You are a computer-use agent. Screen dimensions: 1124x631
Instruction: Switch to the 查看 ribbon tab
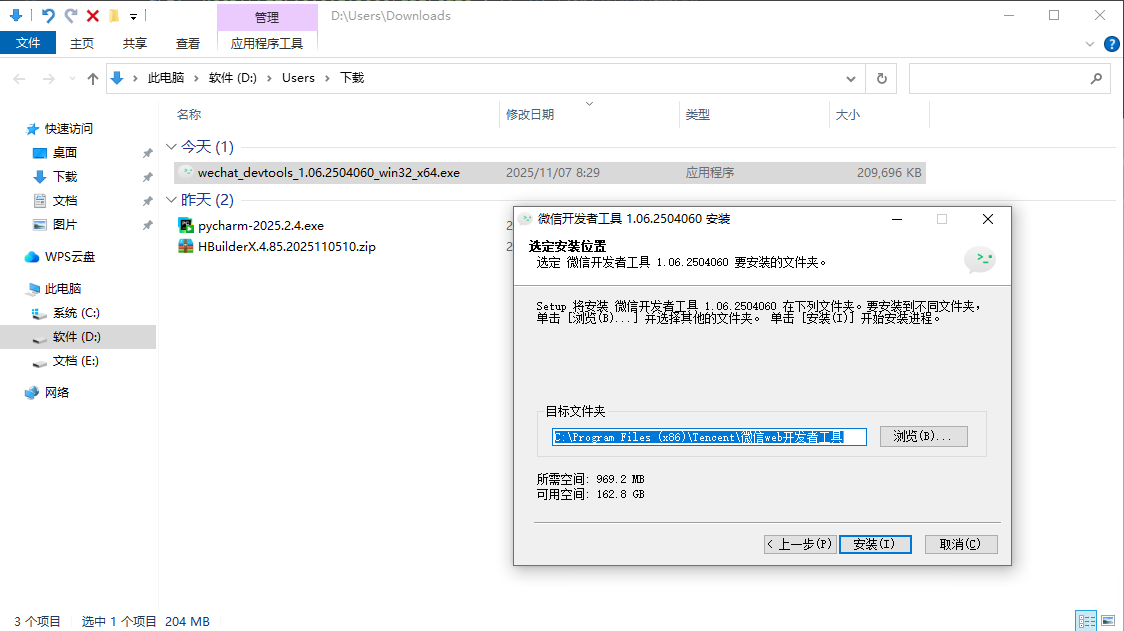[x=188, y=43]
